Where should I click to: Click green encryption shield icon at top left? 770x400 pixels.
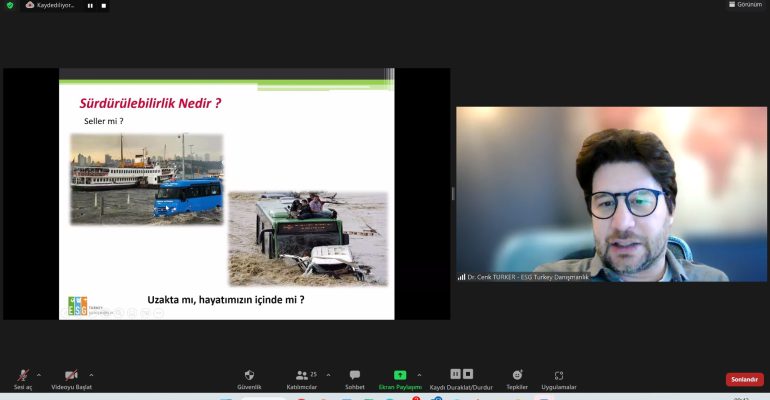click(x=10, y=5)
